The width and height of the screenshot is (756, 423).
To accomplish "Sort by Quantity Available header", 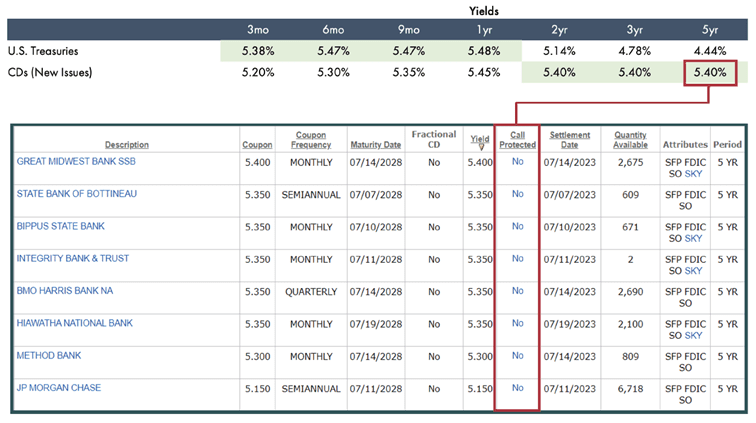I will pyautogui.click(x=630, y=140).
